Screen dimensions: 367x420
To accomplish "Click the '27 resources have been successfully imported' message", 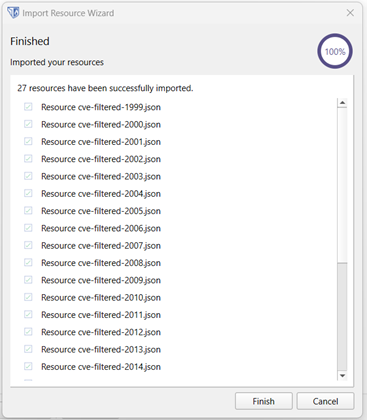I will pyautogui.click(x=105, y=88).
